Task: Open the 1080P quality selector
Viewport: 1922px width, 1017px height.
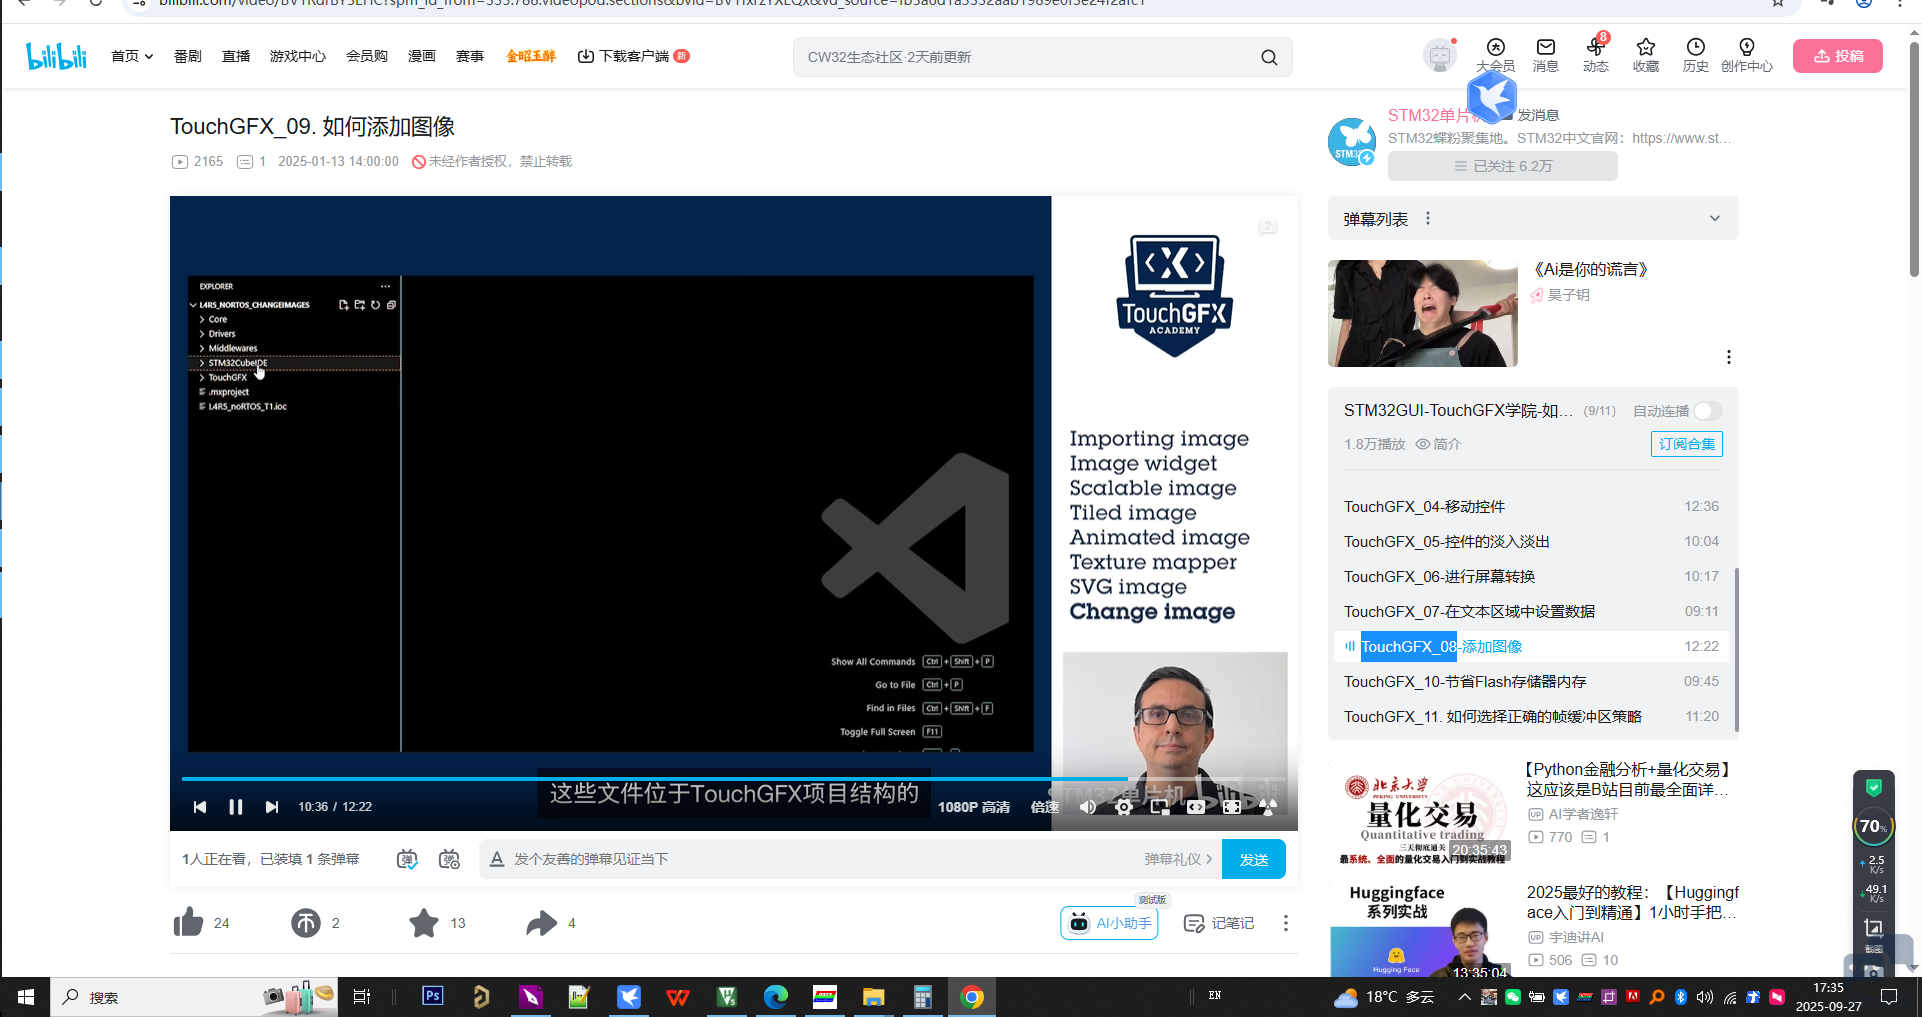Action: [973, 807]
